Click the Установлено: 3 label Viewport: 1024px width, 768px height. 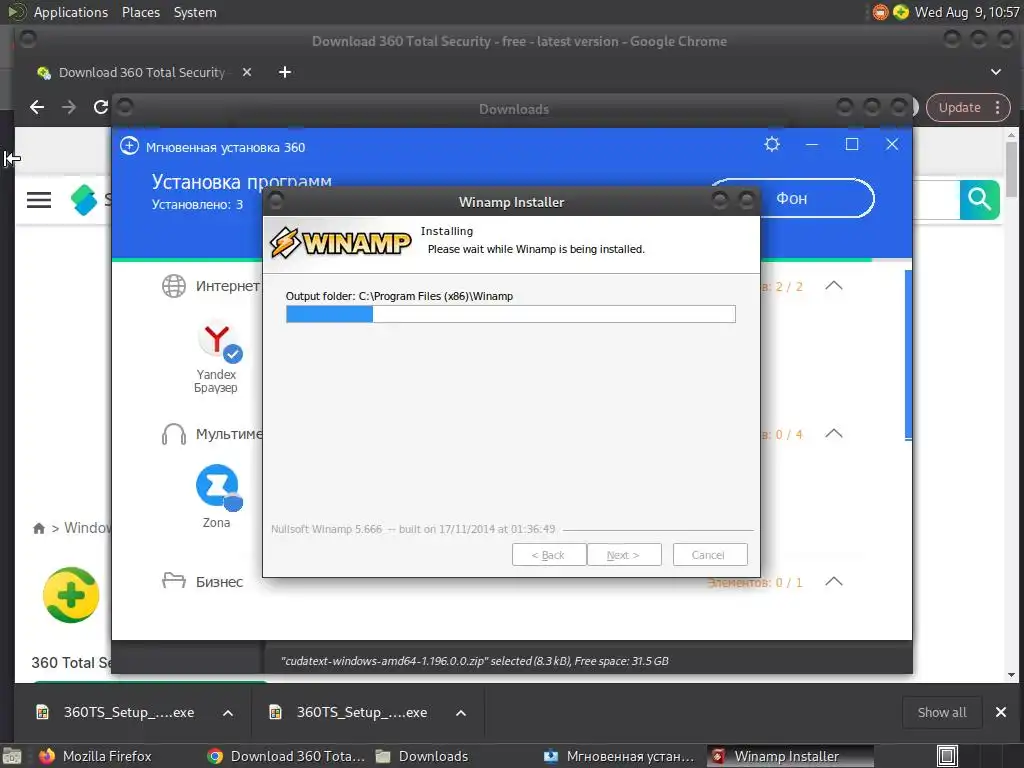click(x=197, y=204)
